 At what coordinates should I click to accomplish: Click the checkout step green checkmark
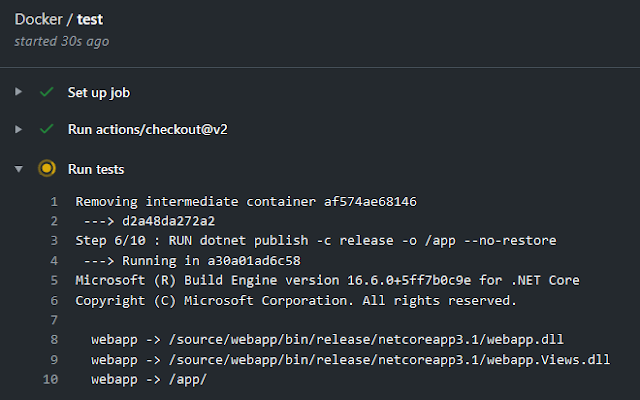click(x=46, y=130)
